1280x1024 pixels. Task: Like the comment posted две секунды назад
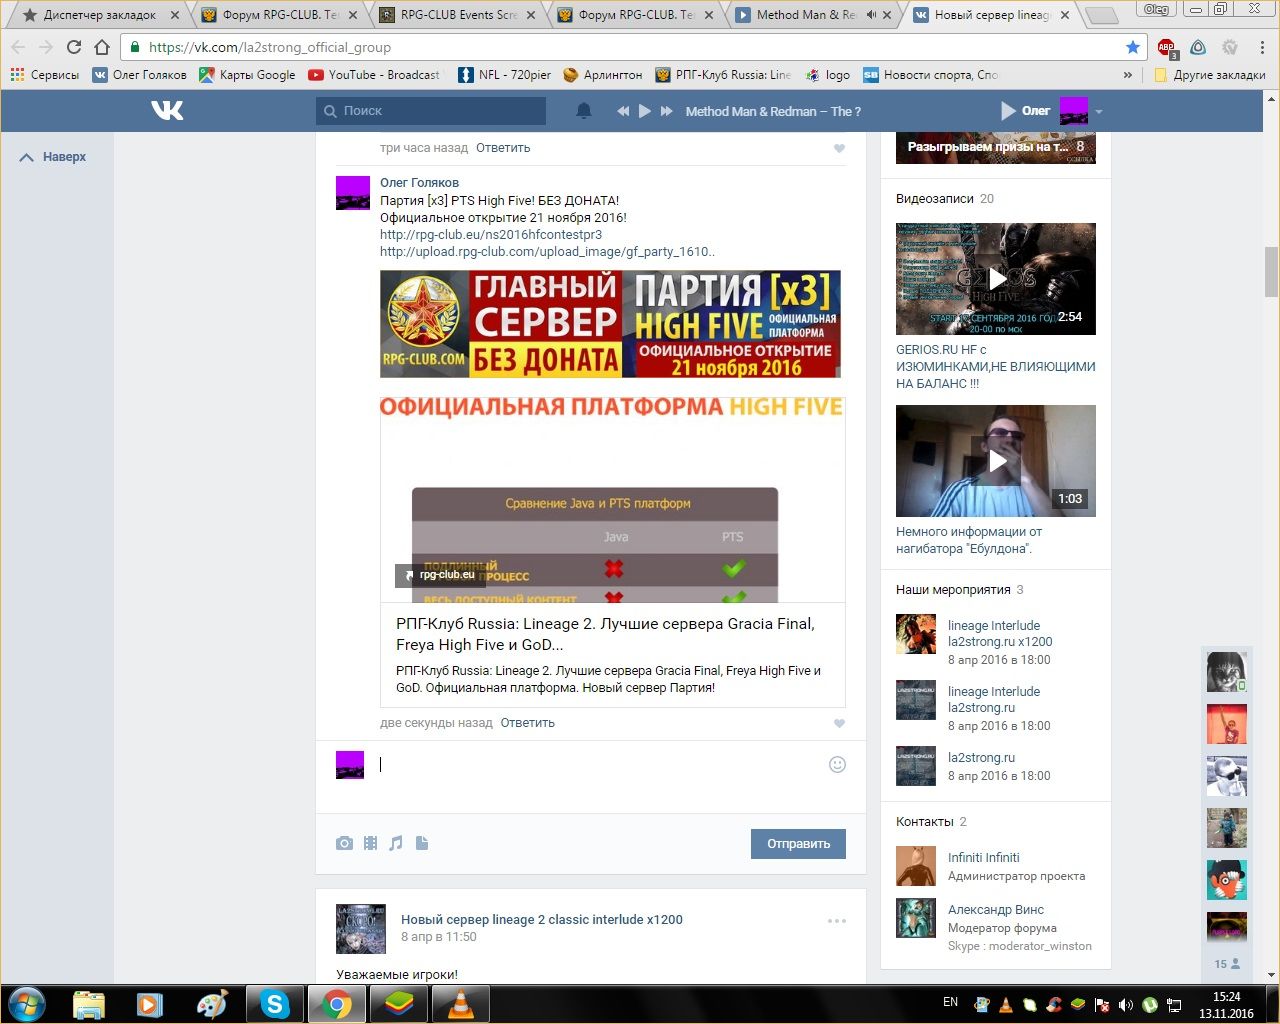point(839,723)
